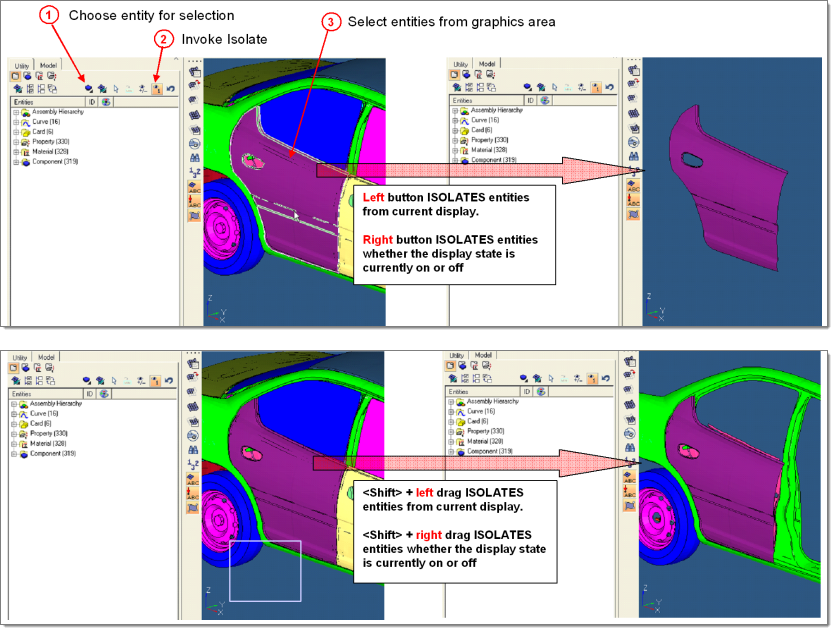Invoke the Isolate tool in the browser toolbar

coord(156,88)
